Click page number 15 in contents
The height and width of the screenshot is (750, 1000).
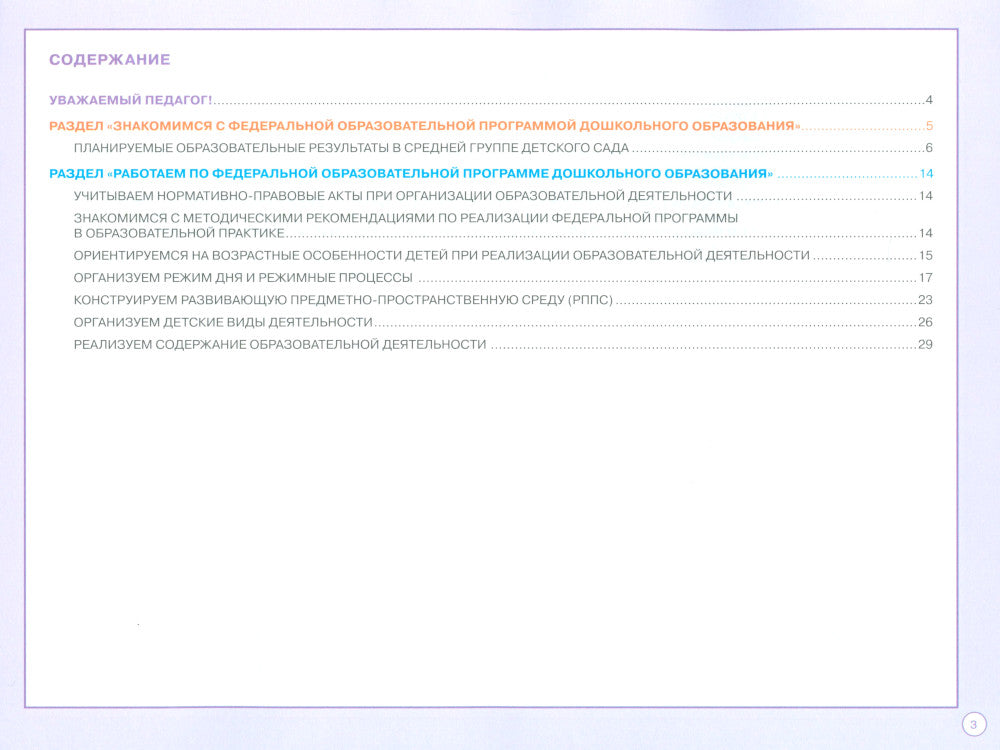(x=925, y=255)
